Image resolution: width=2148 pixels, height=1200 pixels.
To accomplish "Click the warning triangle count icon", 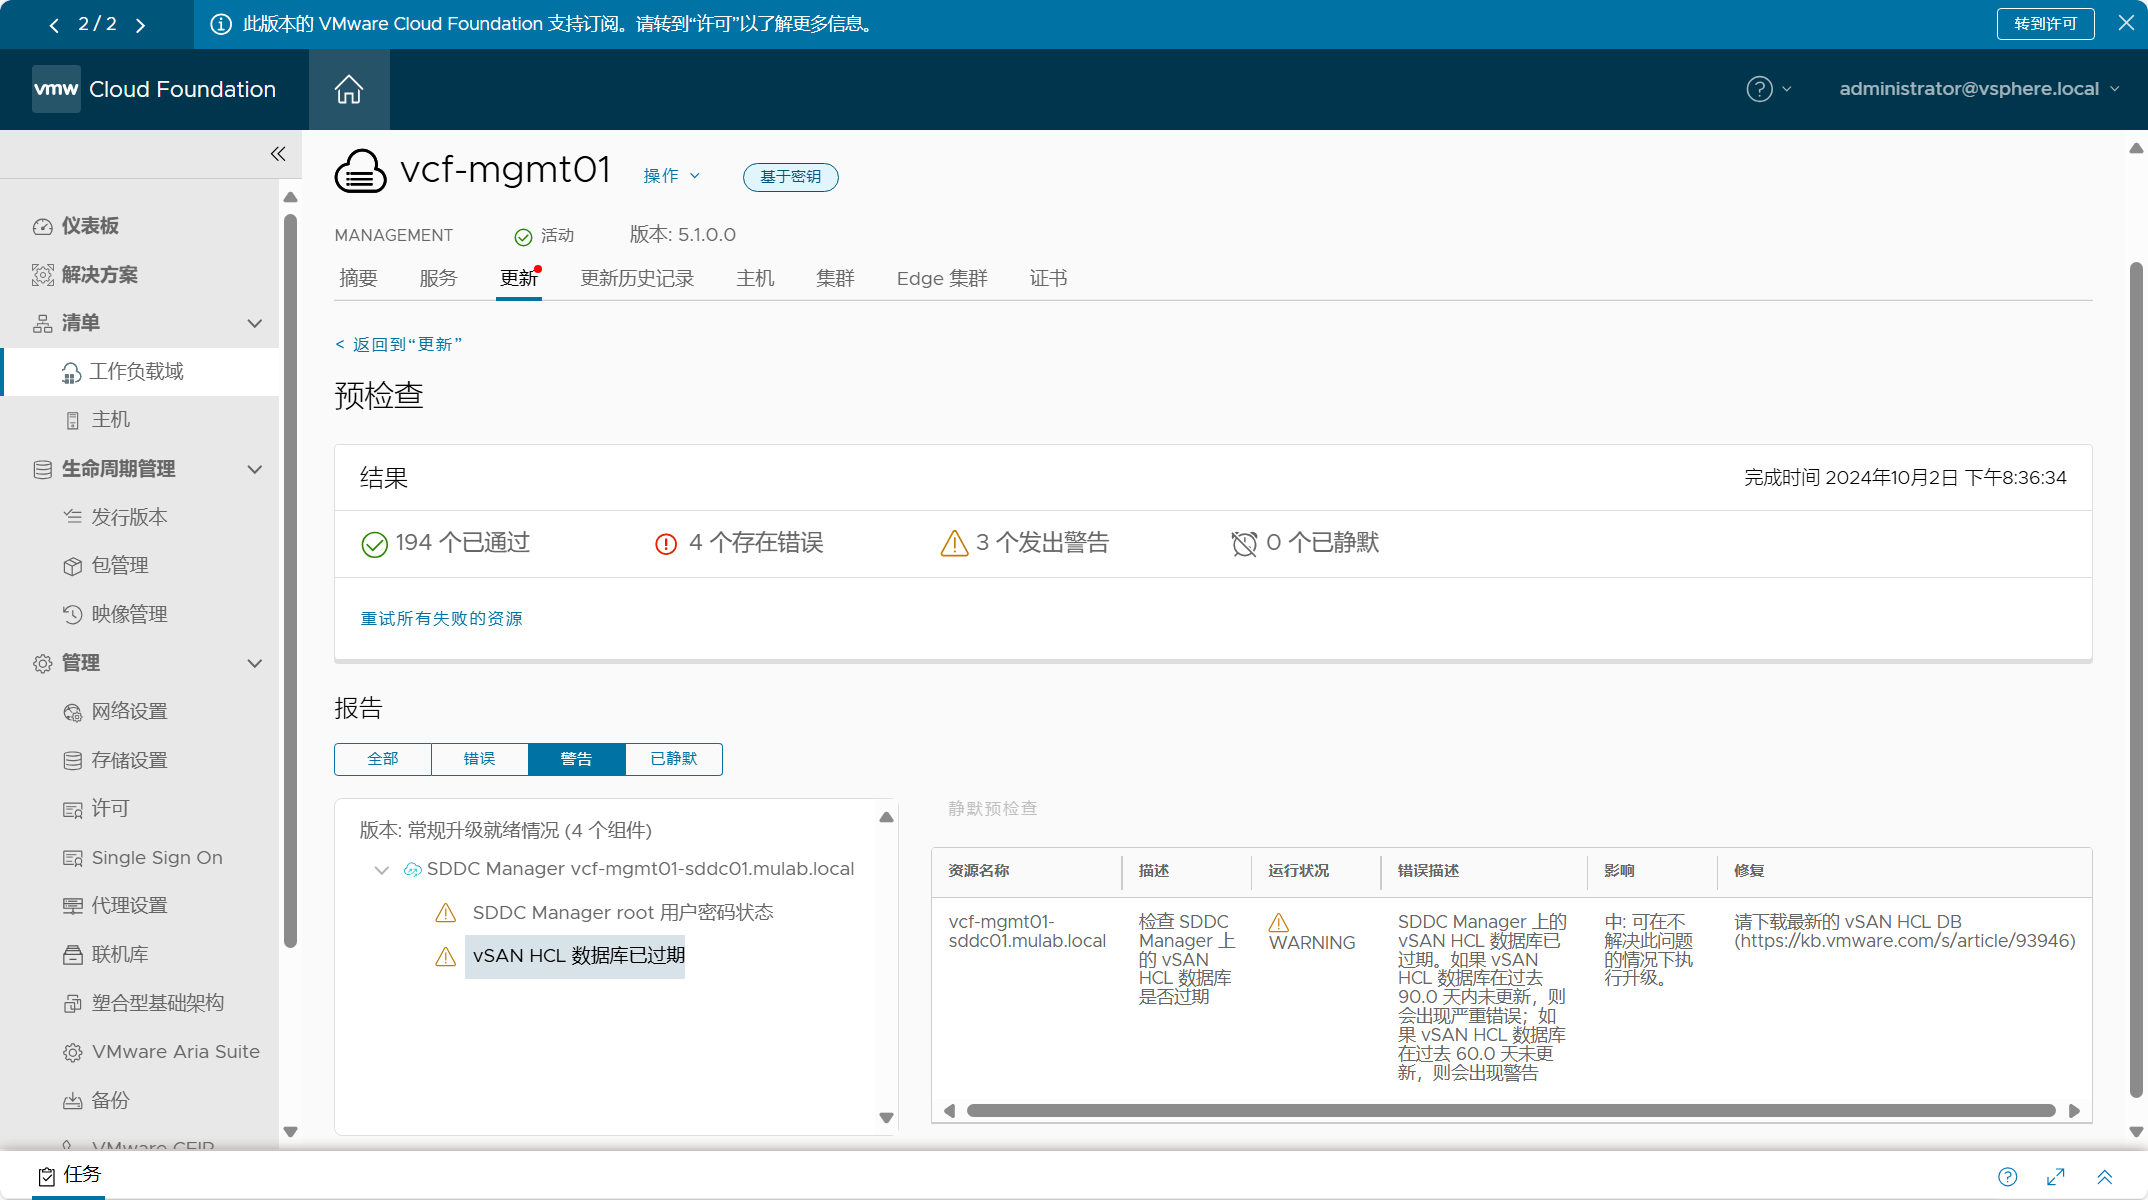I will point(954,543).
